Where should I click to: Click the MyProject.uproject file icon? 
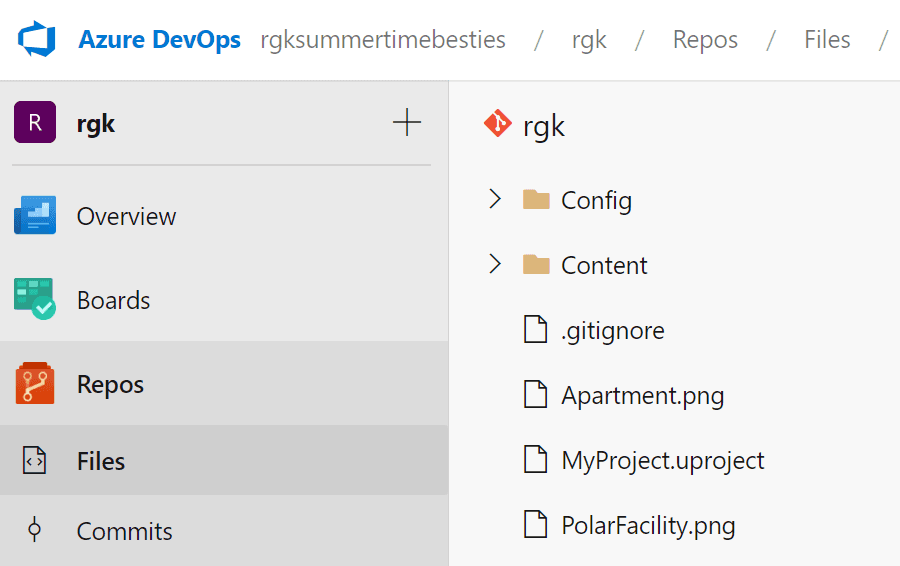coord(536,459)
